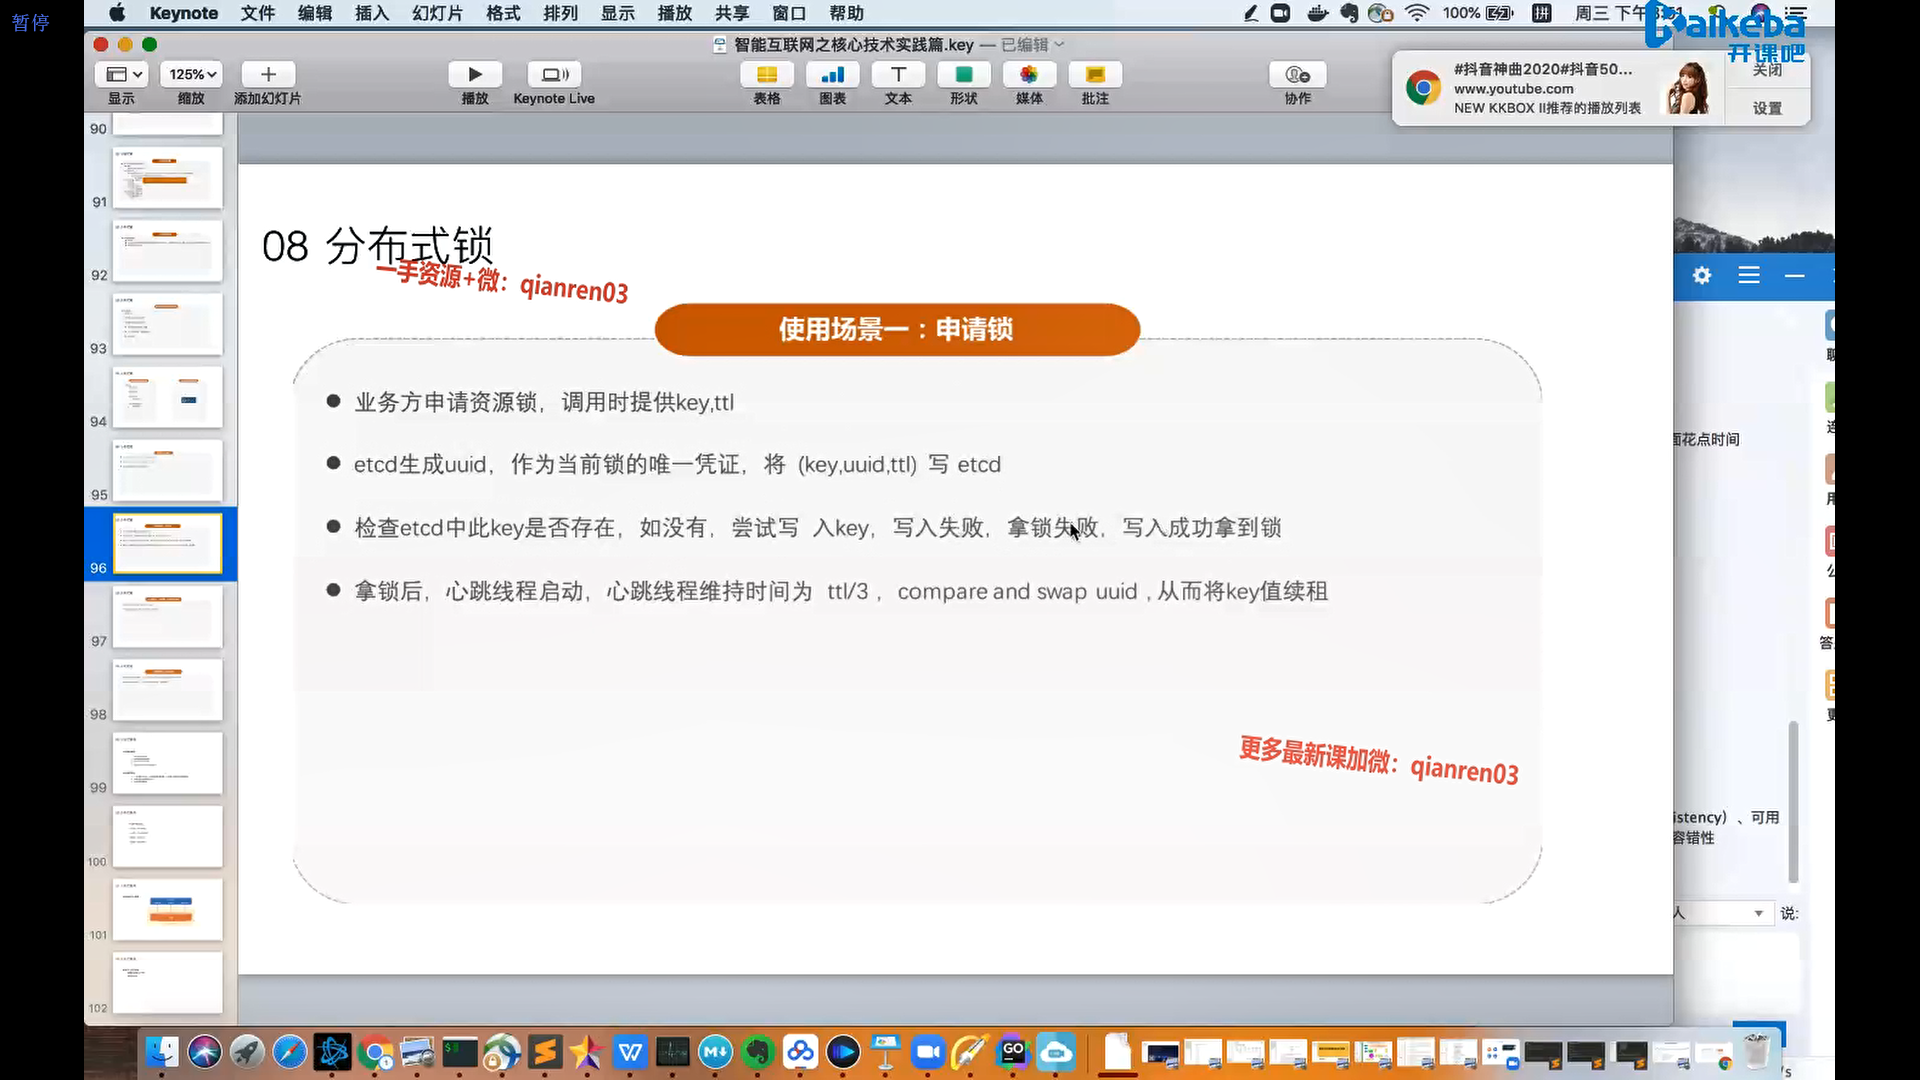Screen dimensions: 1920x1080
Task: Open the 幻灯片 menu in menu bar
Action: (437, 13)
